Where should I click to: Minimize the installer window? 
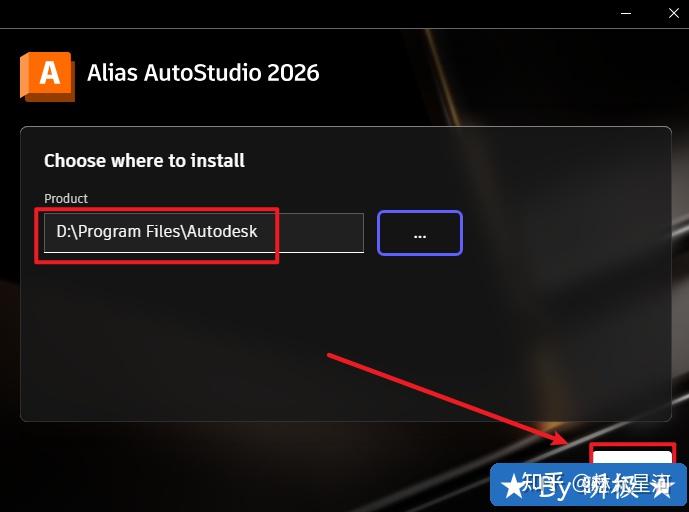(x=626, y=13)
